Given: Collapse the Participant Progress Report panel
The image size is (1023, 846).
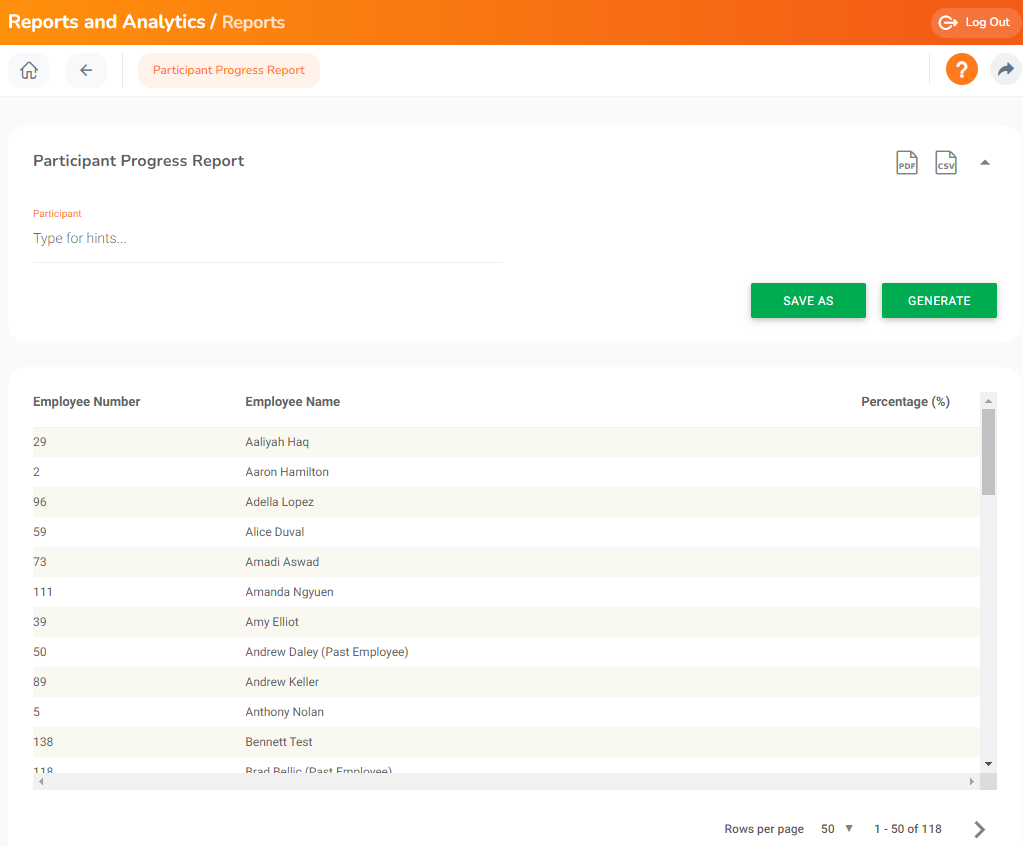Looking at the screenshot, I should 985,162.
